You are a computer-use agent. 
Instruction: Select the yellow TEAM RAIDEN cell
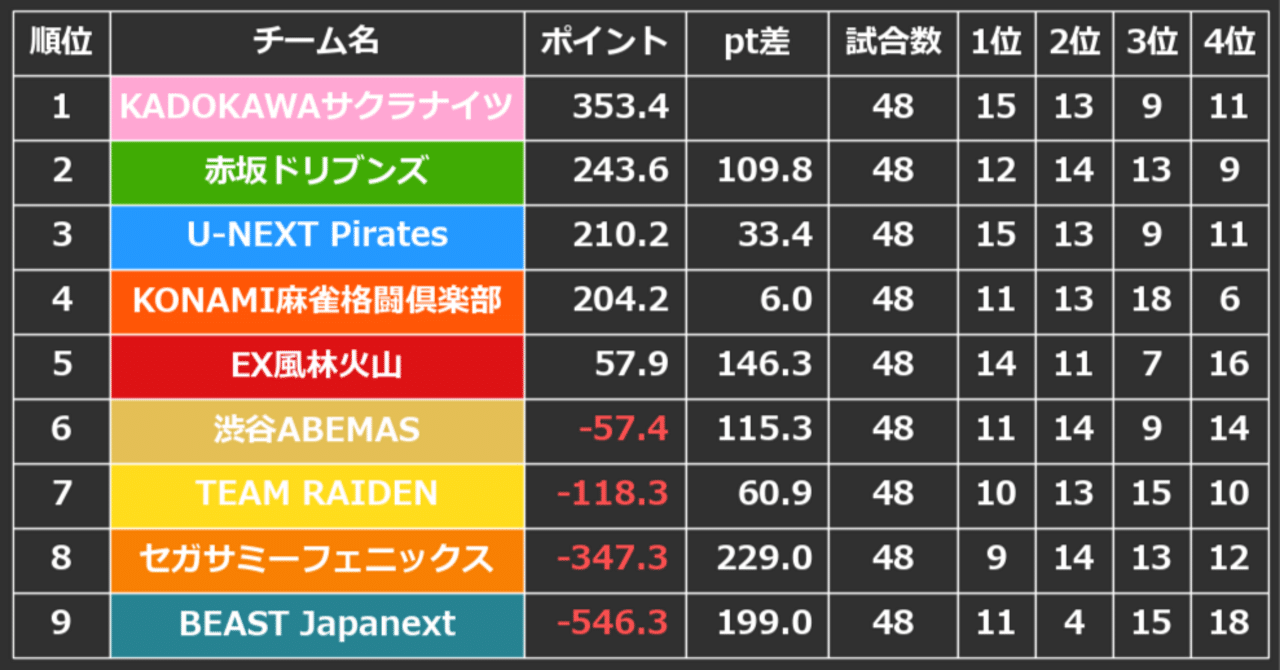[317, 494]
